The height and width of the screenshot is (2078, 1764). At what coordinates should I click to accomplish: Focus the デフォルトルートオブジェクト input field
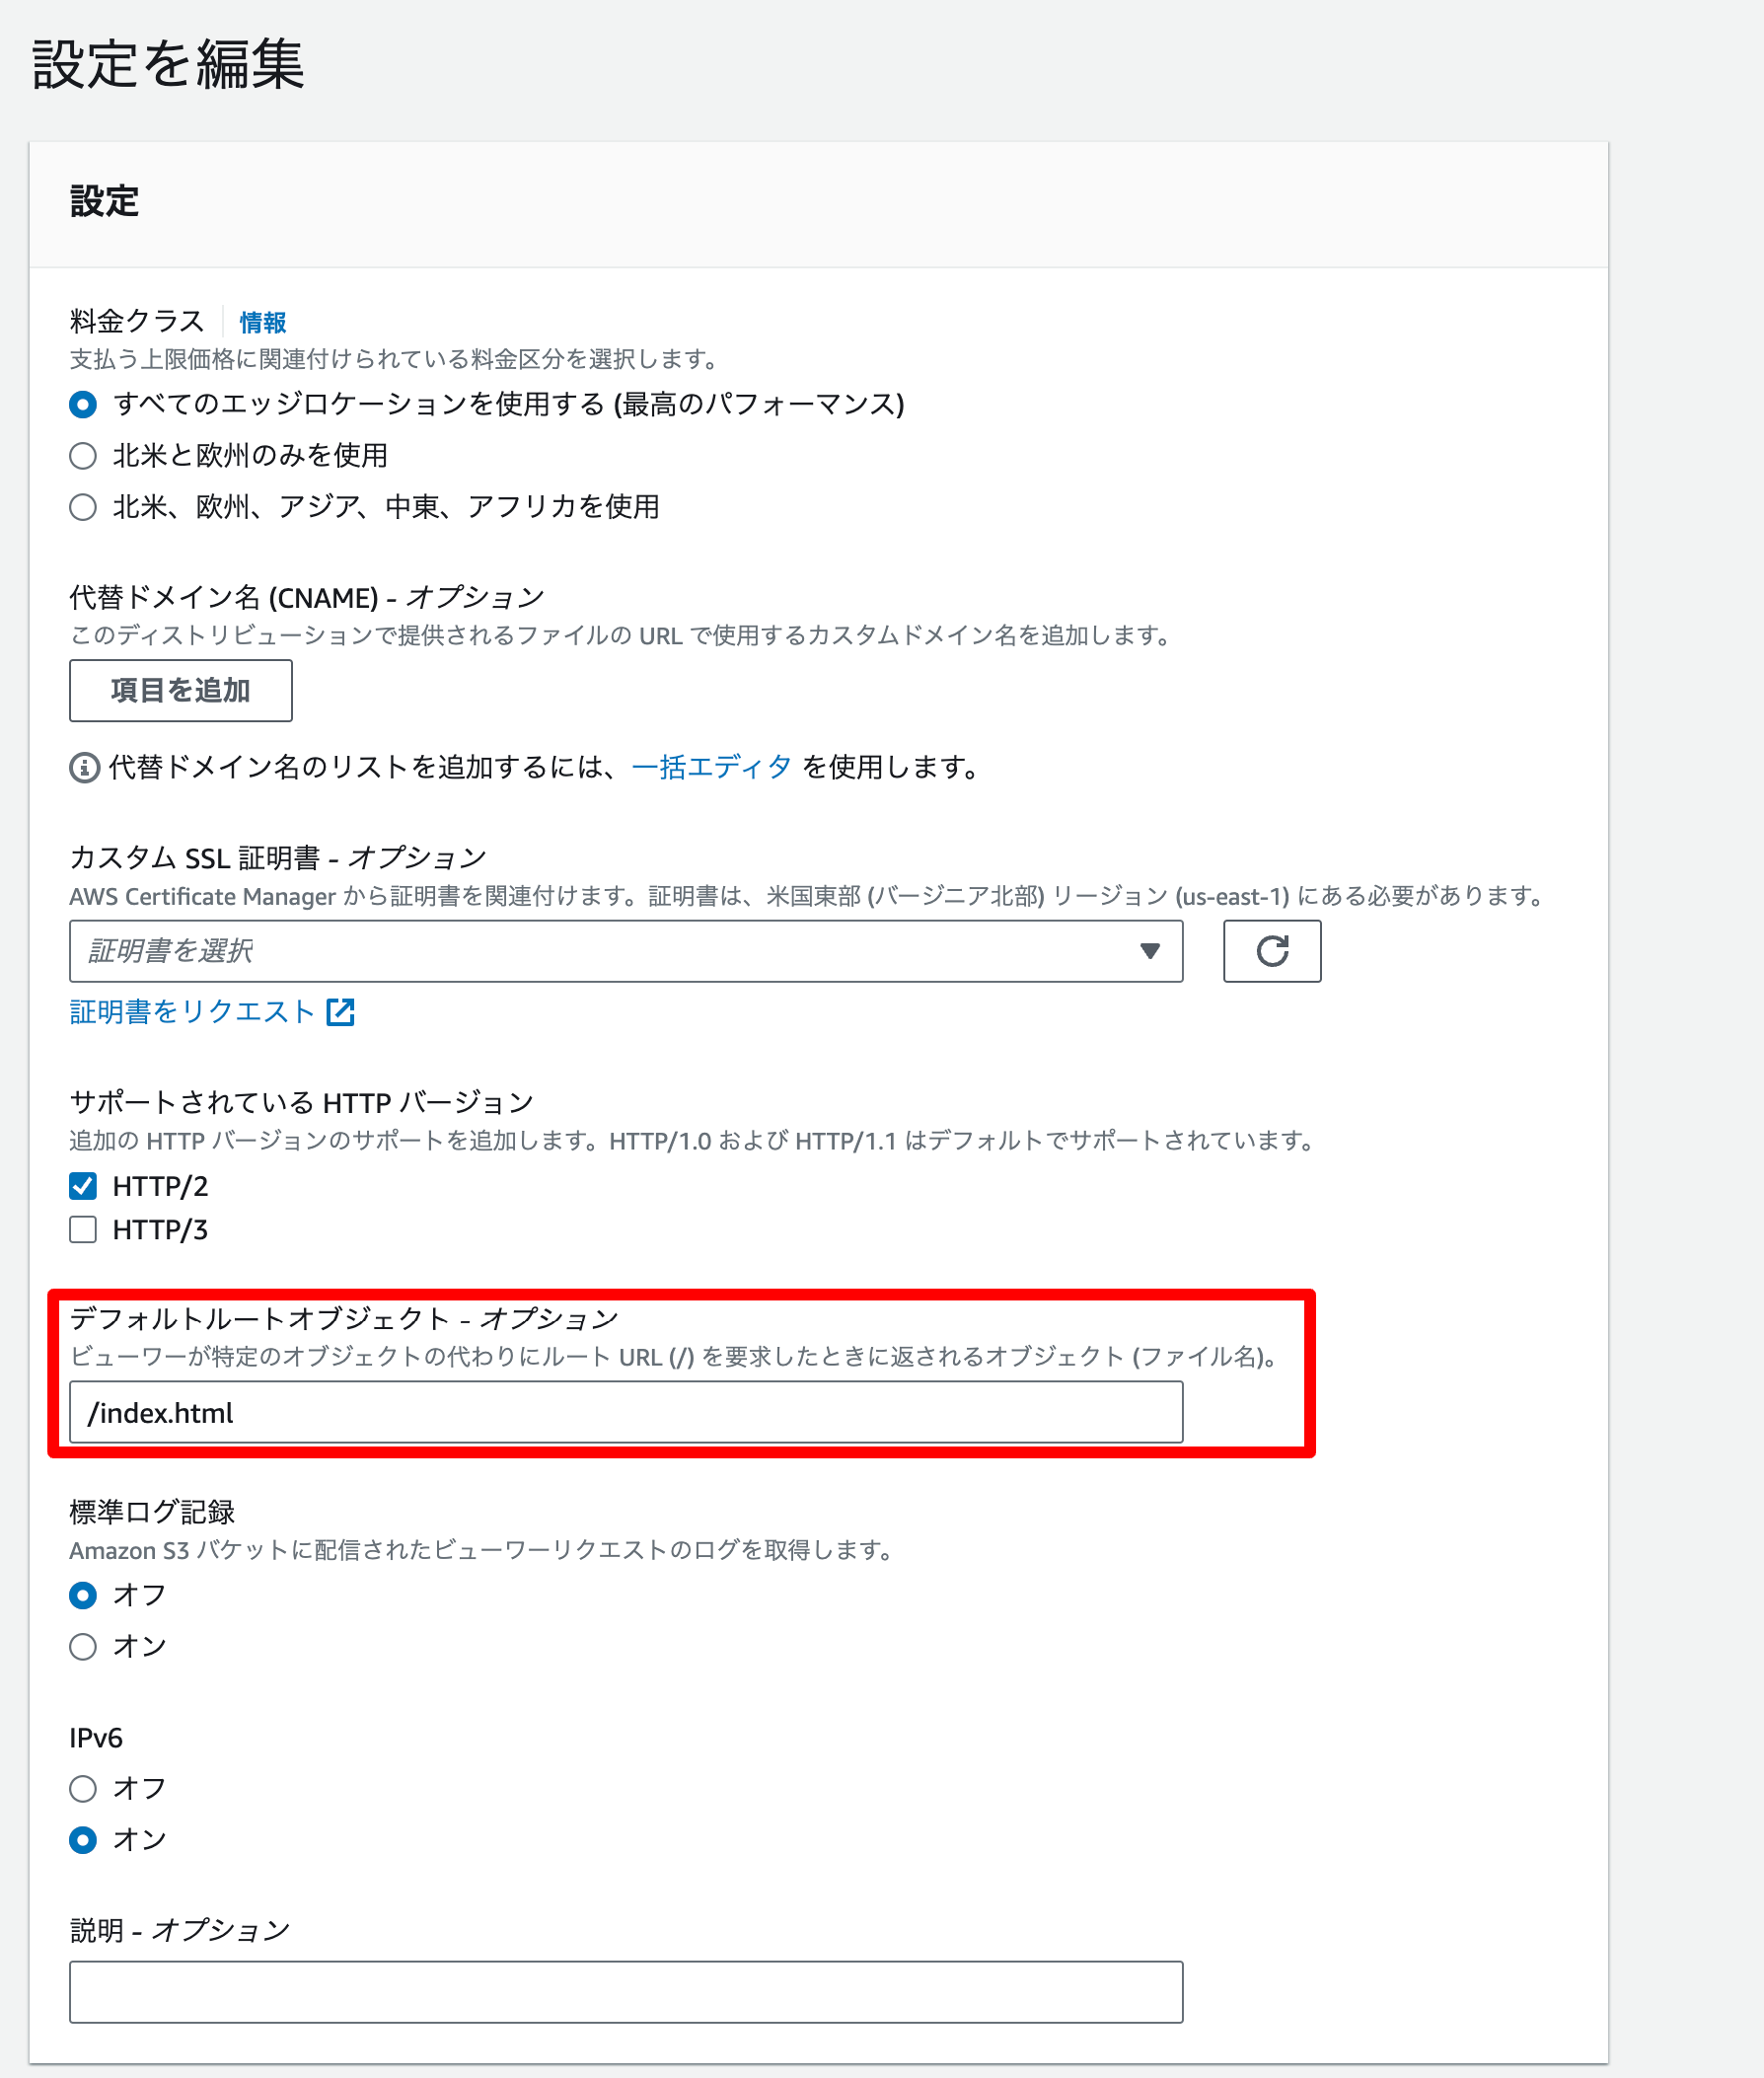coord(626,1412)
